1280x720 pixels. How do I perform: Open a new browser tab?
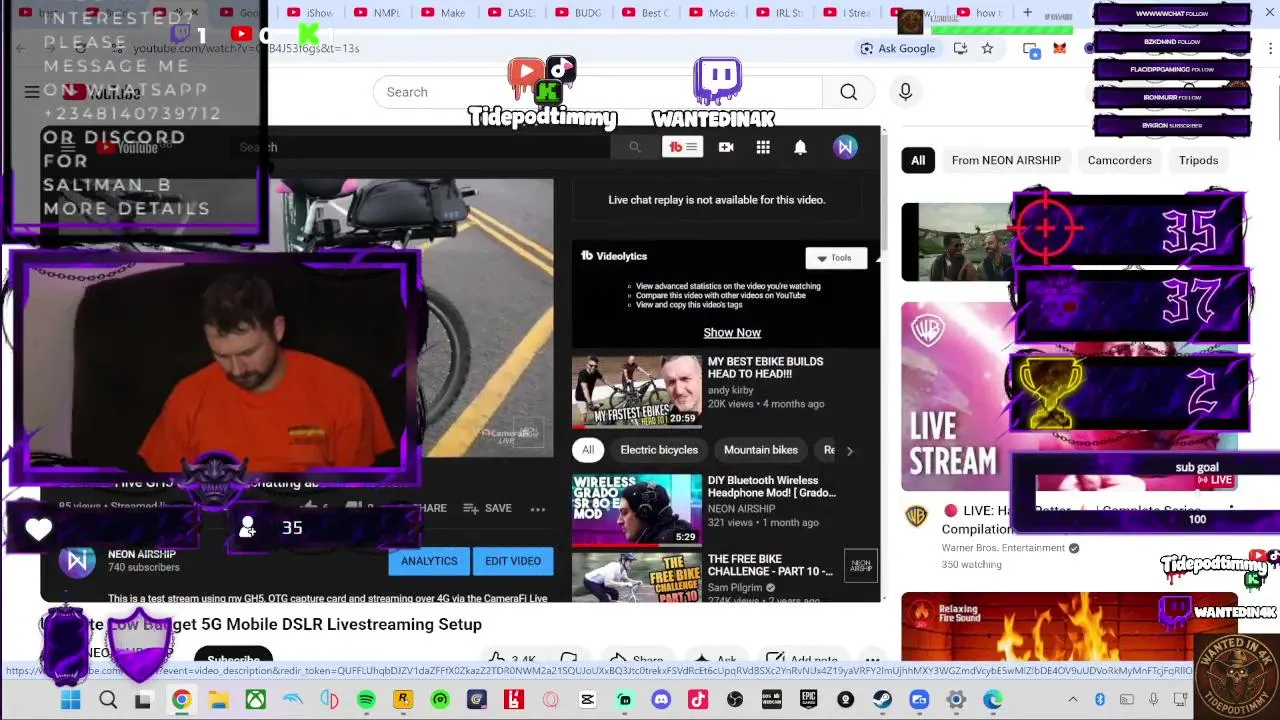point(1027,13)
